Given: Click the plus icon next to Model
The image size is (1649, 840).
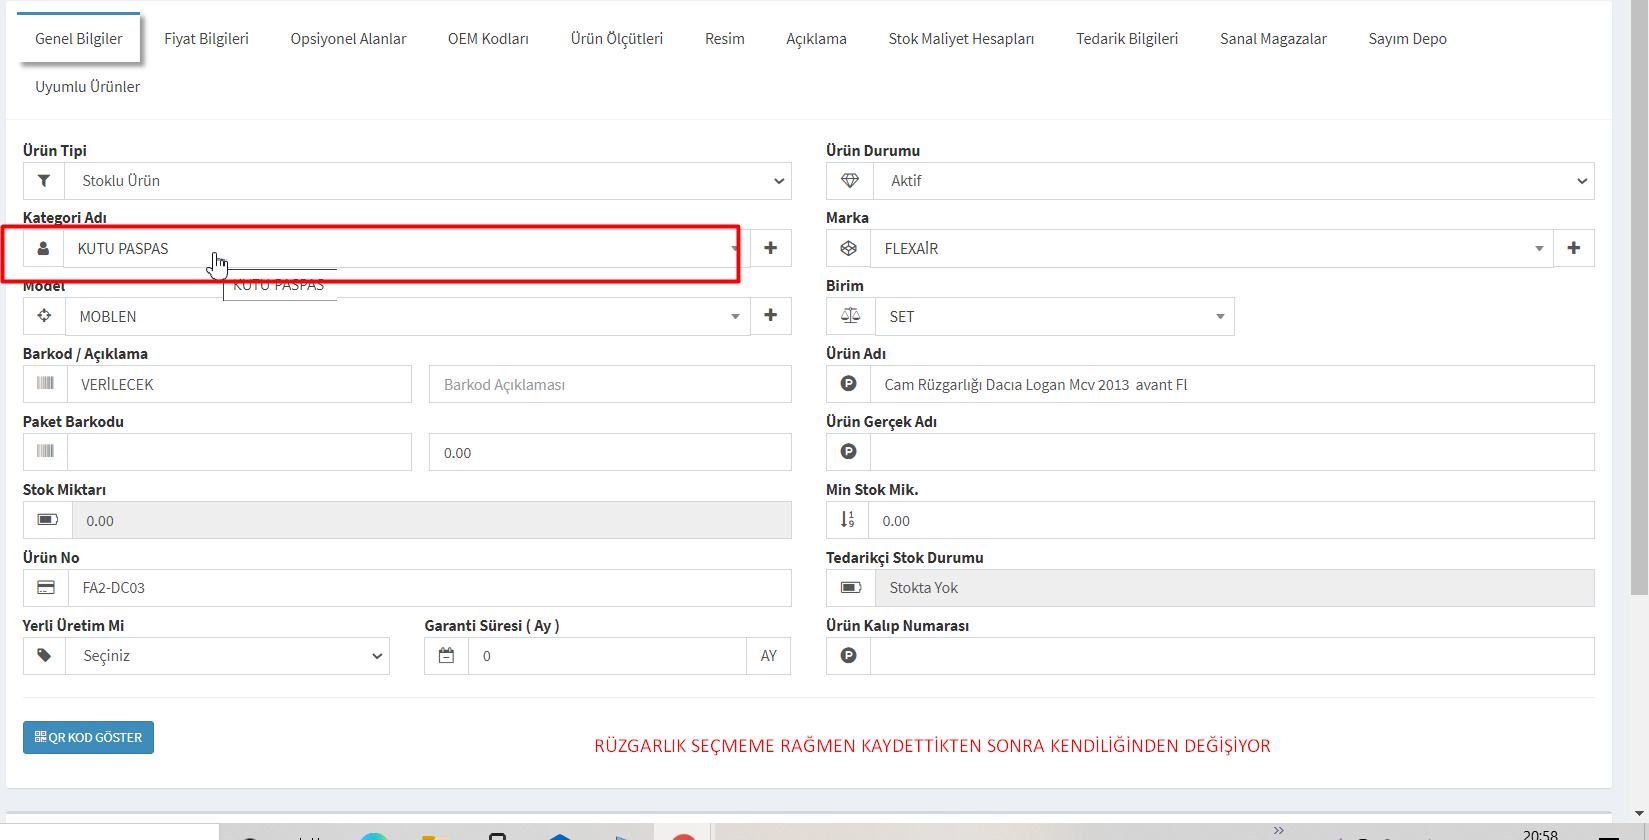Looking at the screenshot, I should pos(770,316).
